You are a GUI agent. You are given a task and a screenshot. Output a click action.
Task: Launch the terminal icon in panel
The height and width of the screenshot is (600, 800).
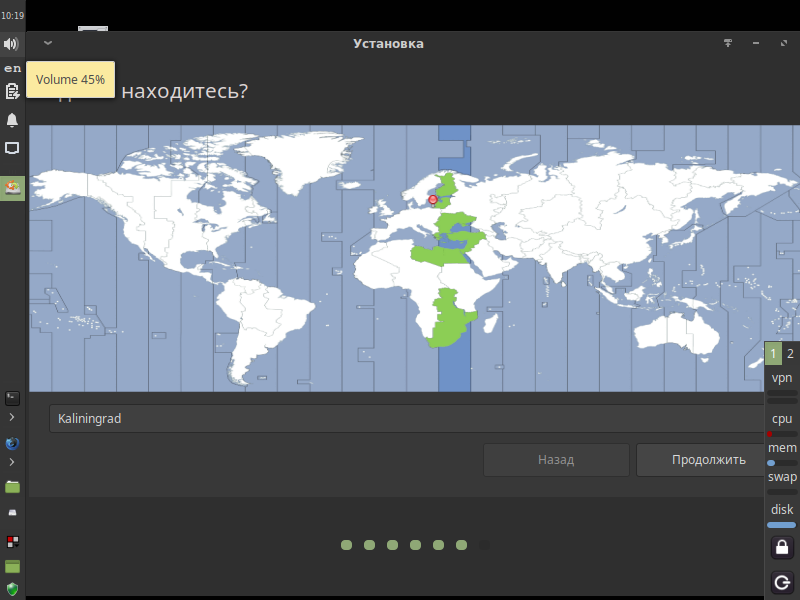pos(12,398)
